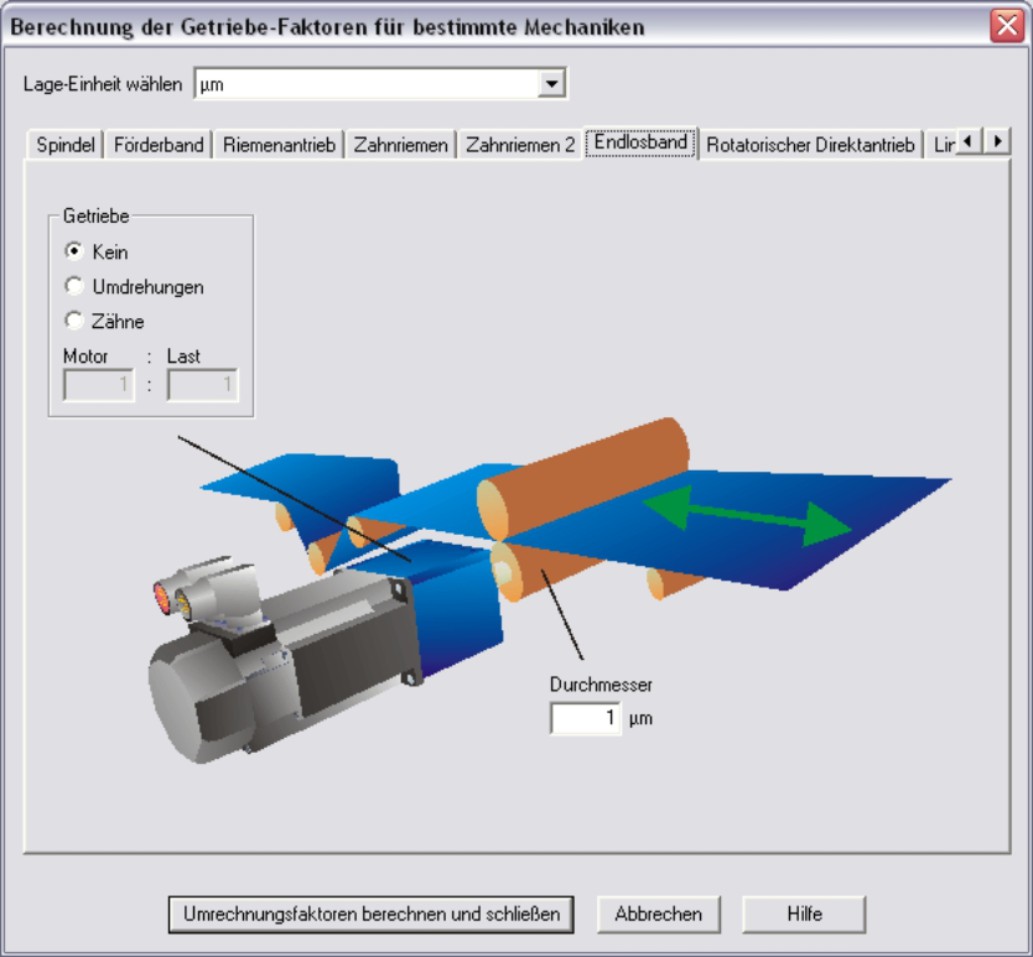The image size is (1033, 957).
Task: Close the dialog with the red X
Action: point(1006,26)
